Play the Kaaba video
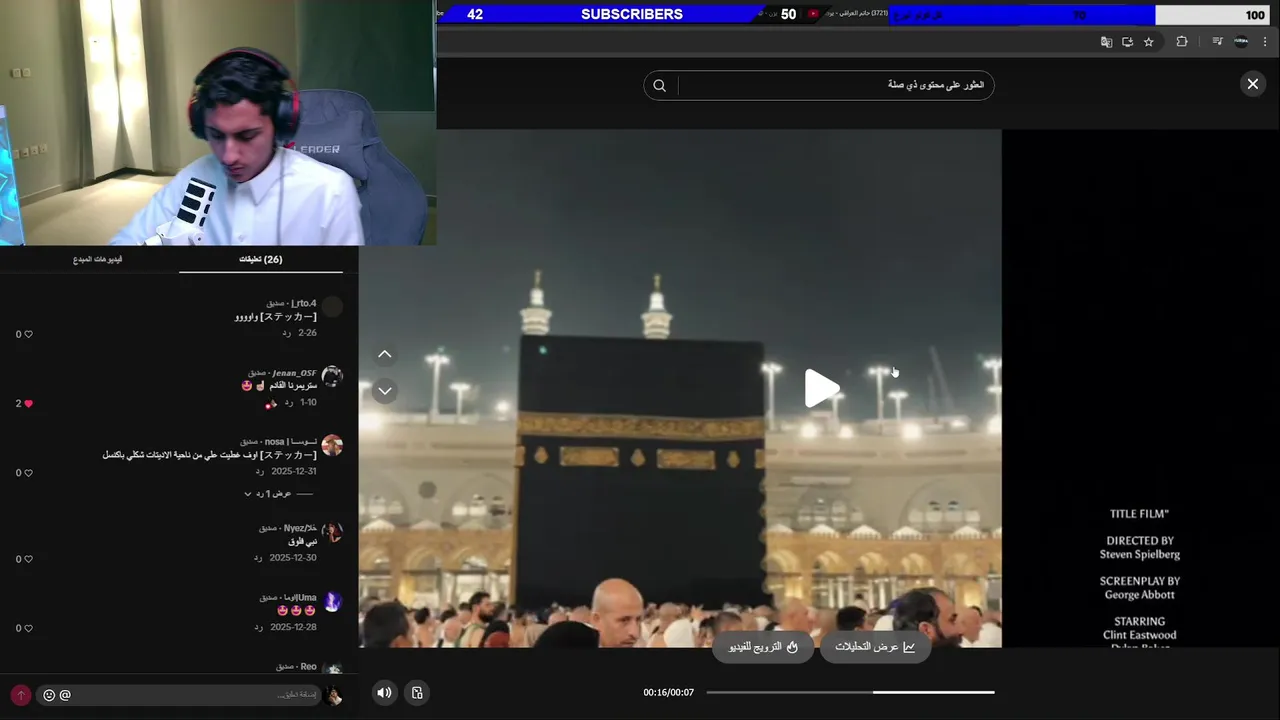The height and width of the screenshot is (720, 1280). (x=821, y=388)
